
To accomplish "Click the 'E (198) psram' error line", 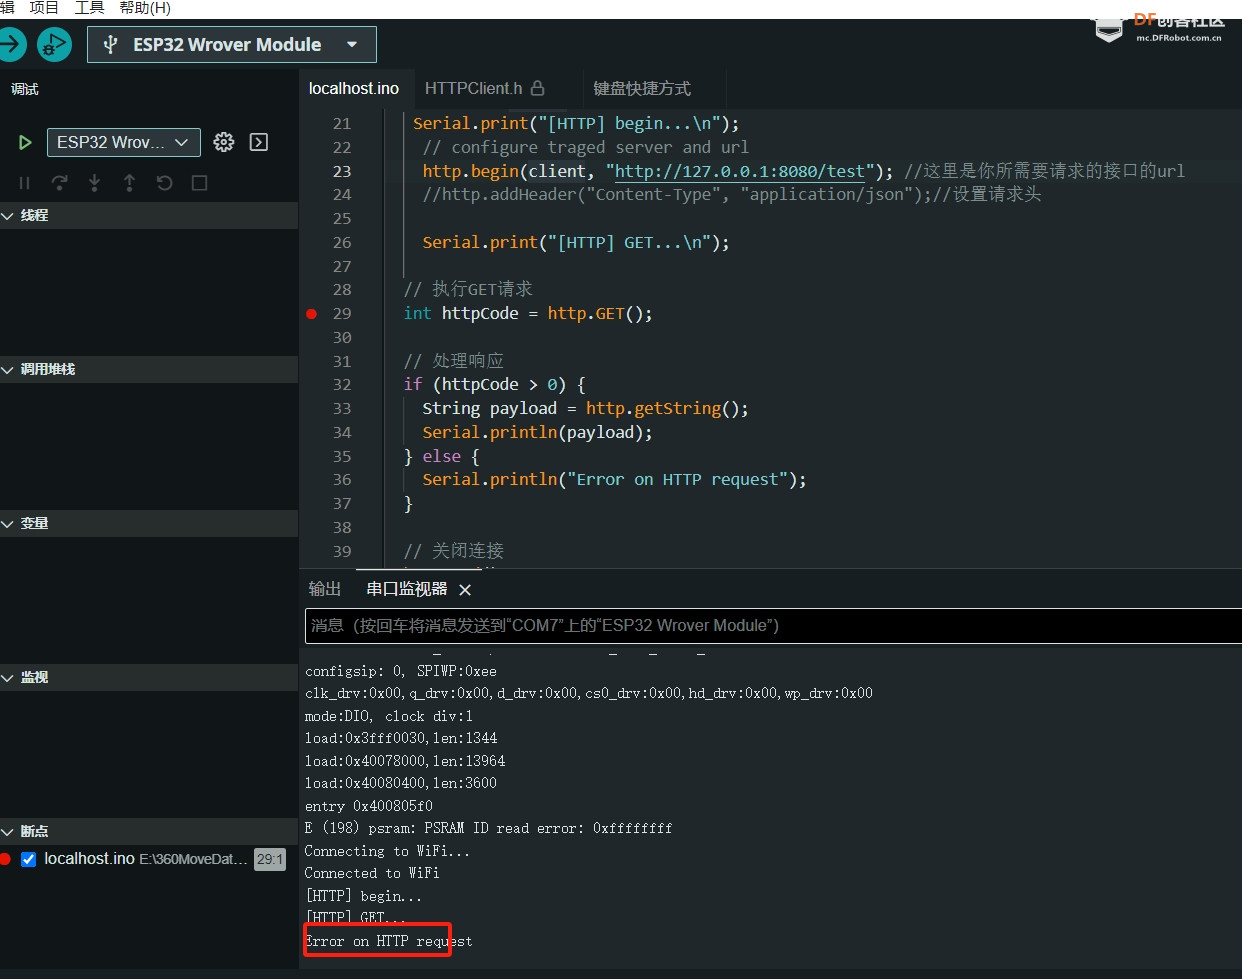I will (x=488, y=828).
